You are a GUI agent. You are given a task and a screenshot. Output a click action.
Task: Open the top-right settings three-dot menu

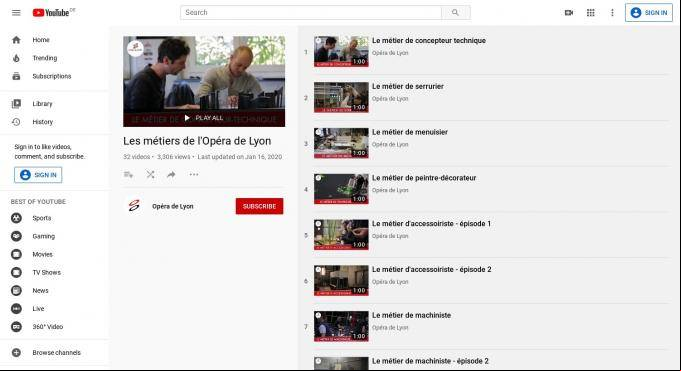pos(612,13)
